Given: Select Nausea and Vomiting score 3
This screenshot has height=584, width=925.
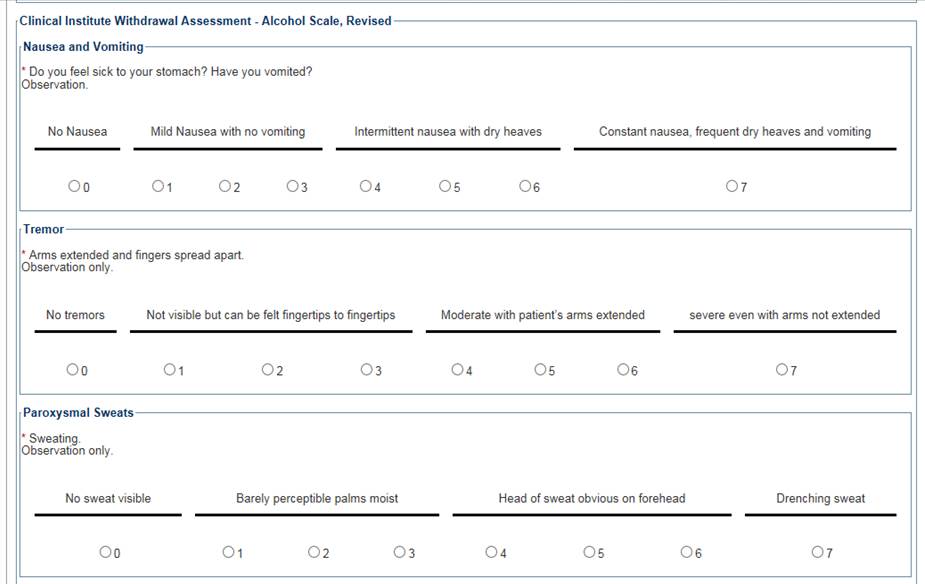Looking at the screenshot, I should point(292,186).
